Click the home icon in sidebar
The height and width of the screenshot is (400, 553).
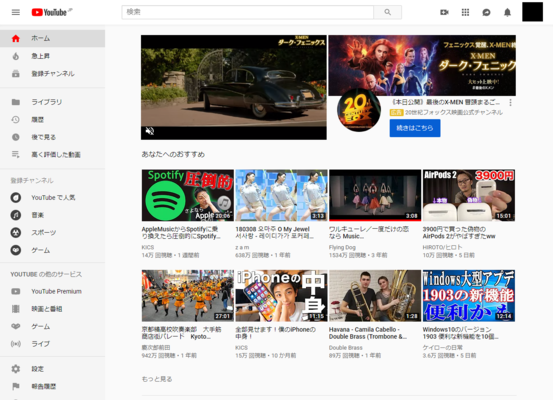16,38
